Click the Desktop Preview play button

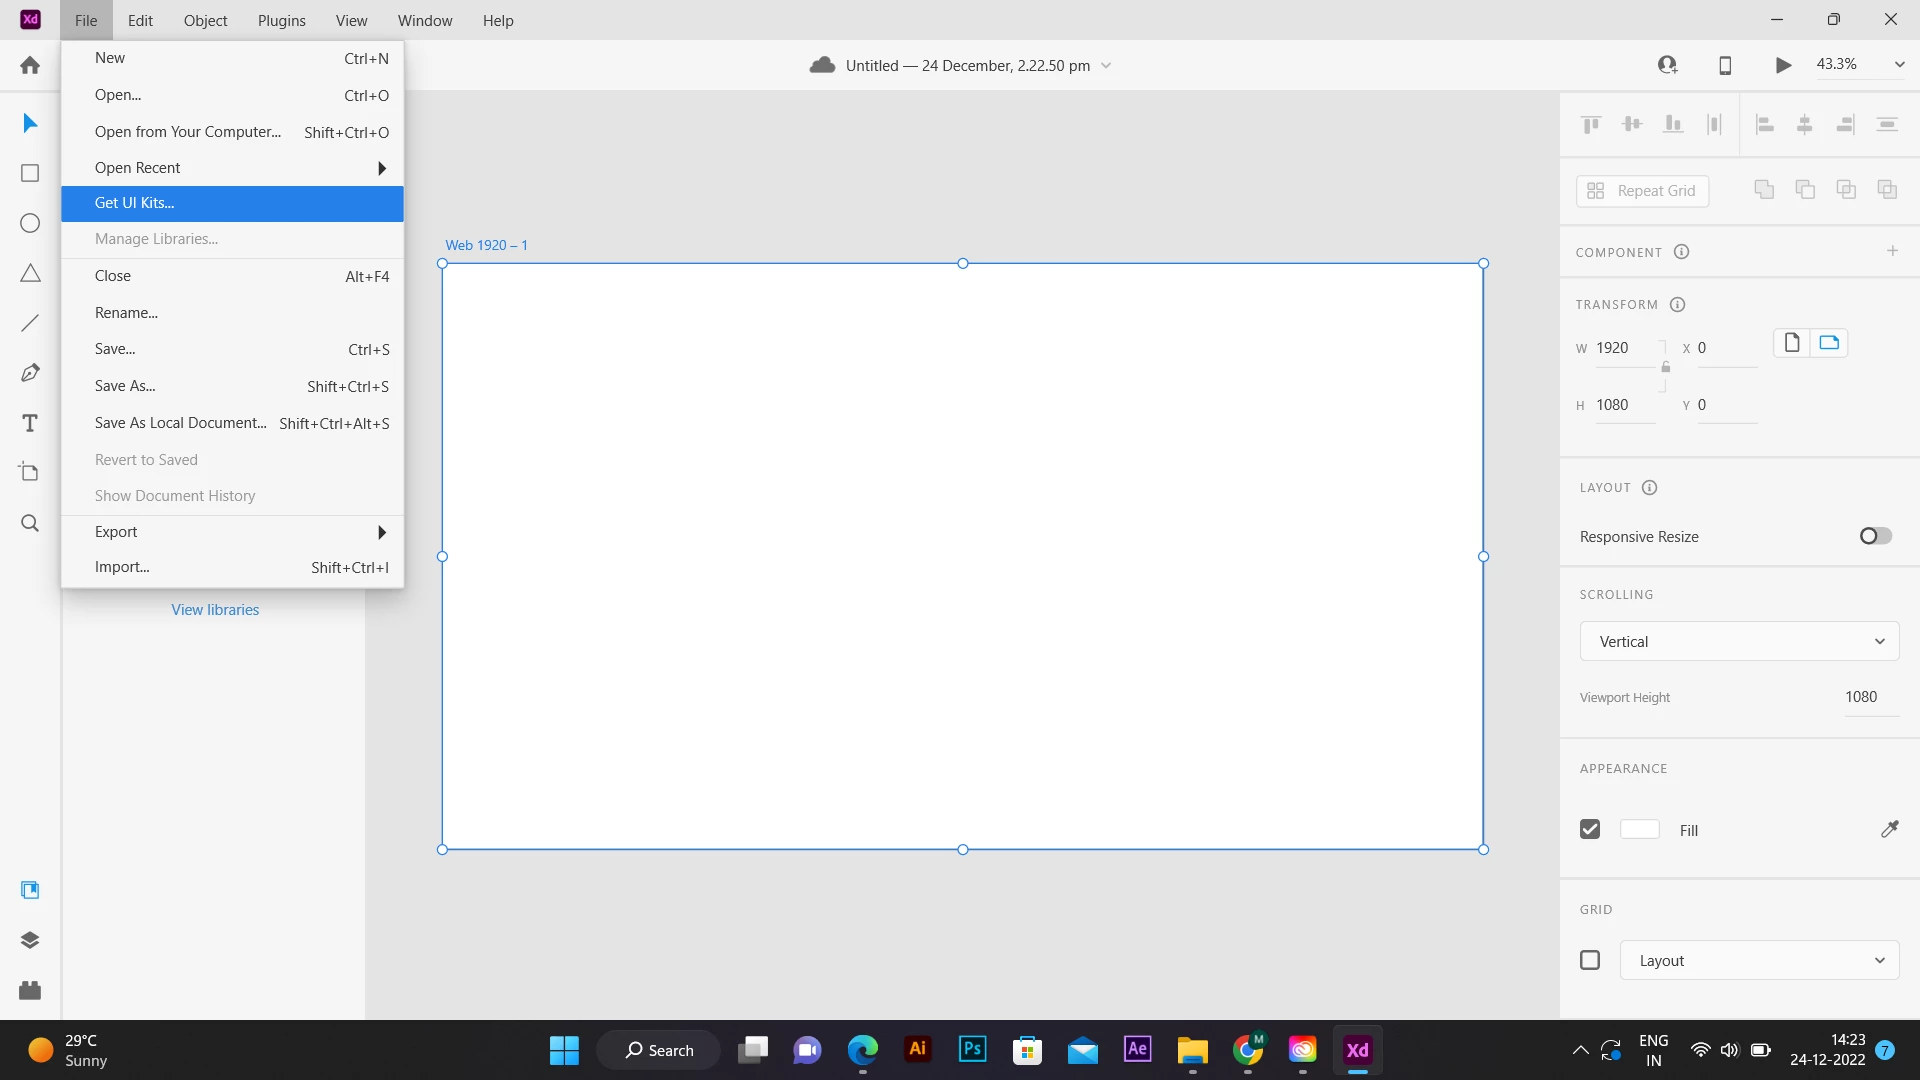tap(1783, 65)
